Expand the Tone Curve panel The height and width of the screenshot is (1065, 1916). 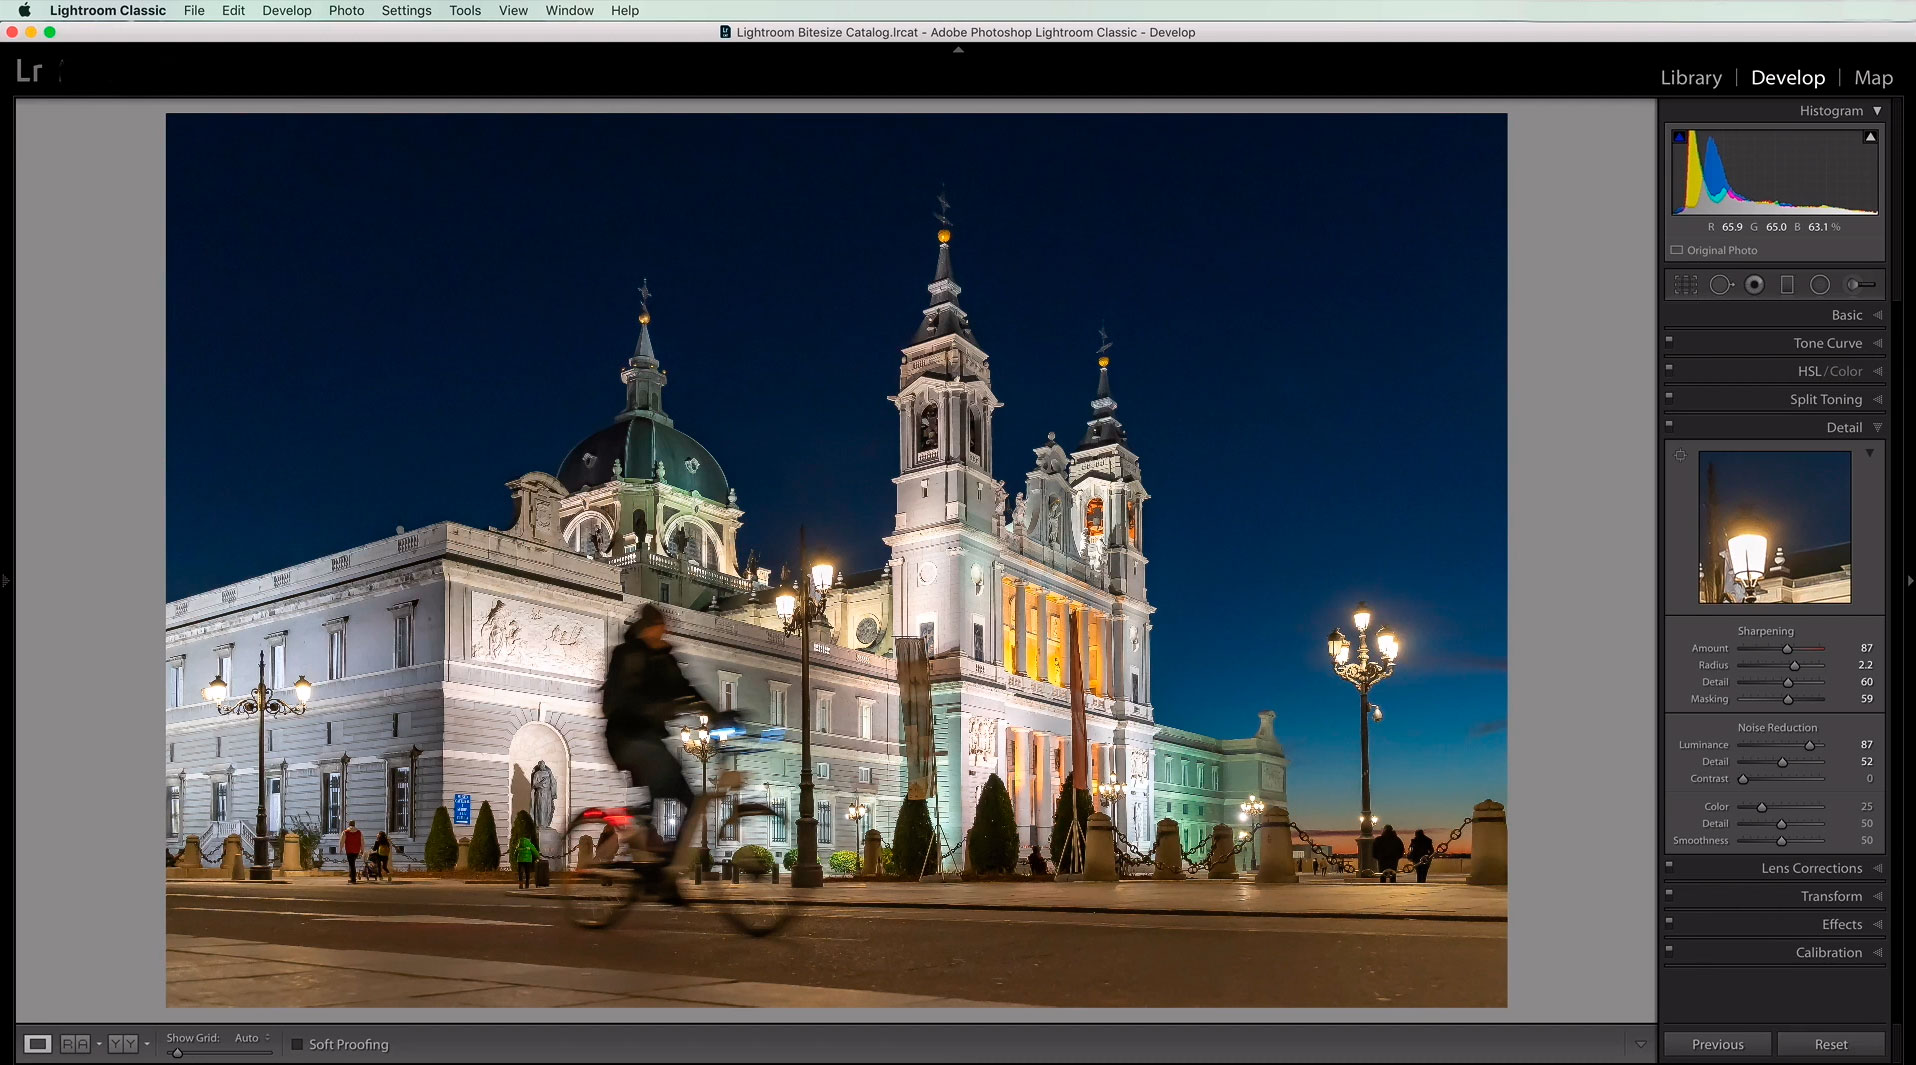click(1877, 343)
